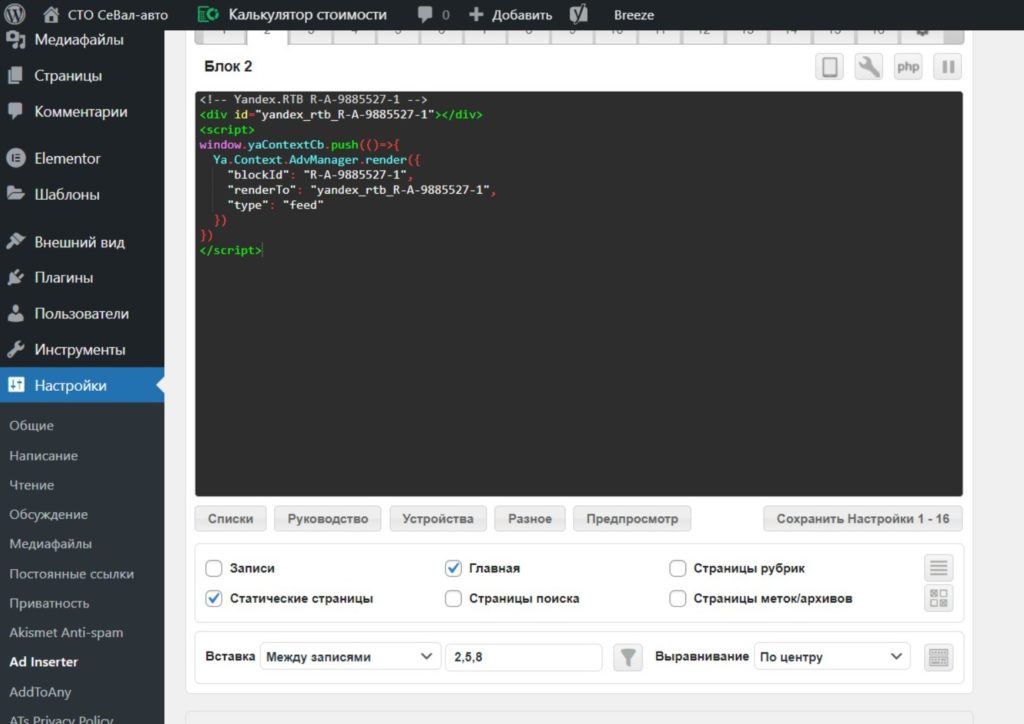Click the calculator icon for Калькулятор стоимости

(x=208, y=14)
